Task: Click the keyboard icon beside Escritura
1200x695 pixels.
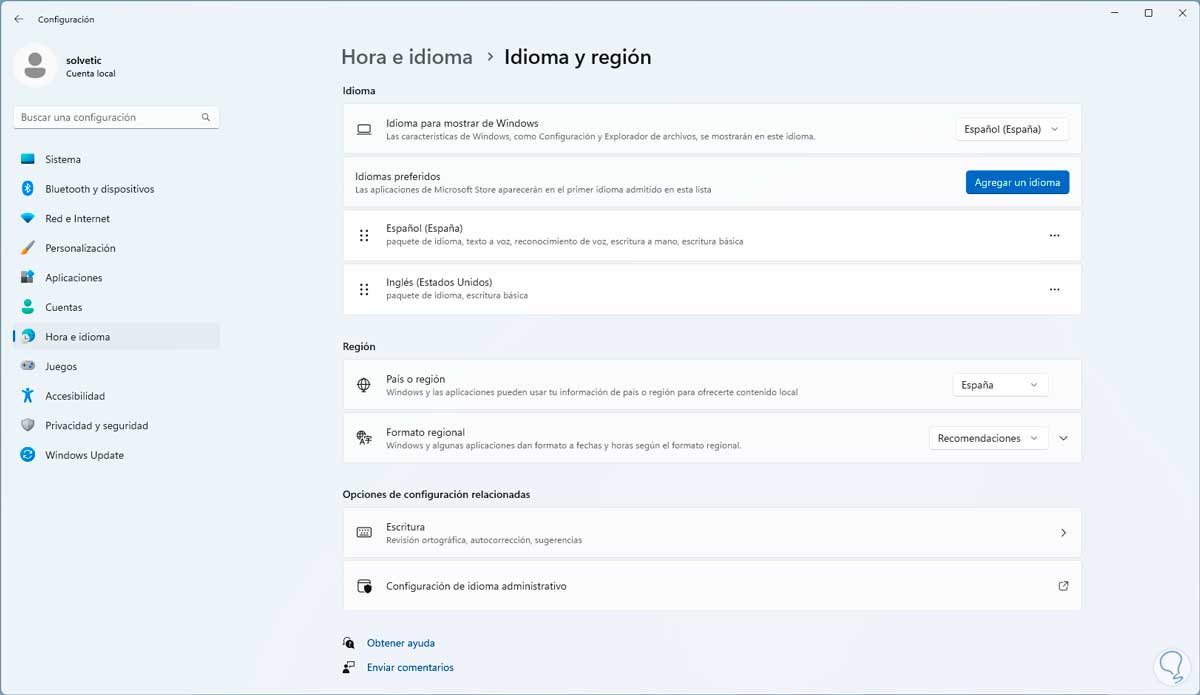Action: click(x=364, y=533)
